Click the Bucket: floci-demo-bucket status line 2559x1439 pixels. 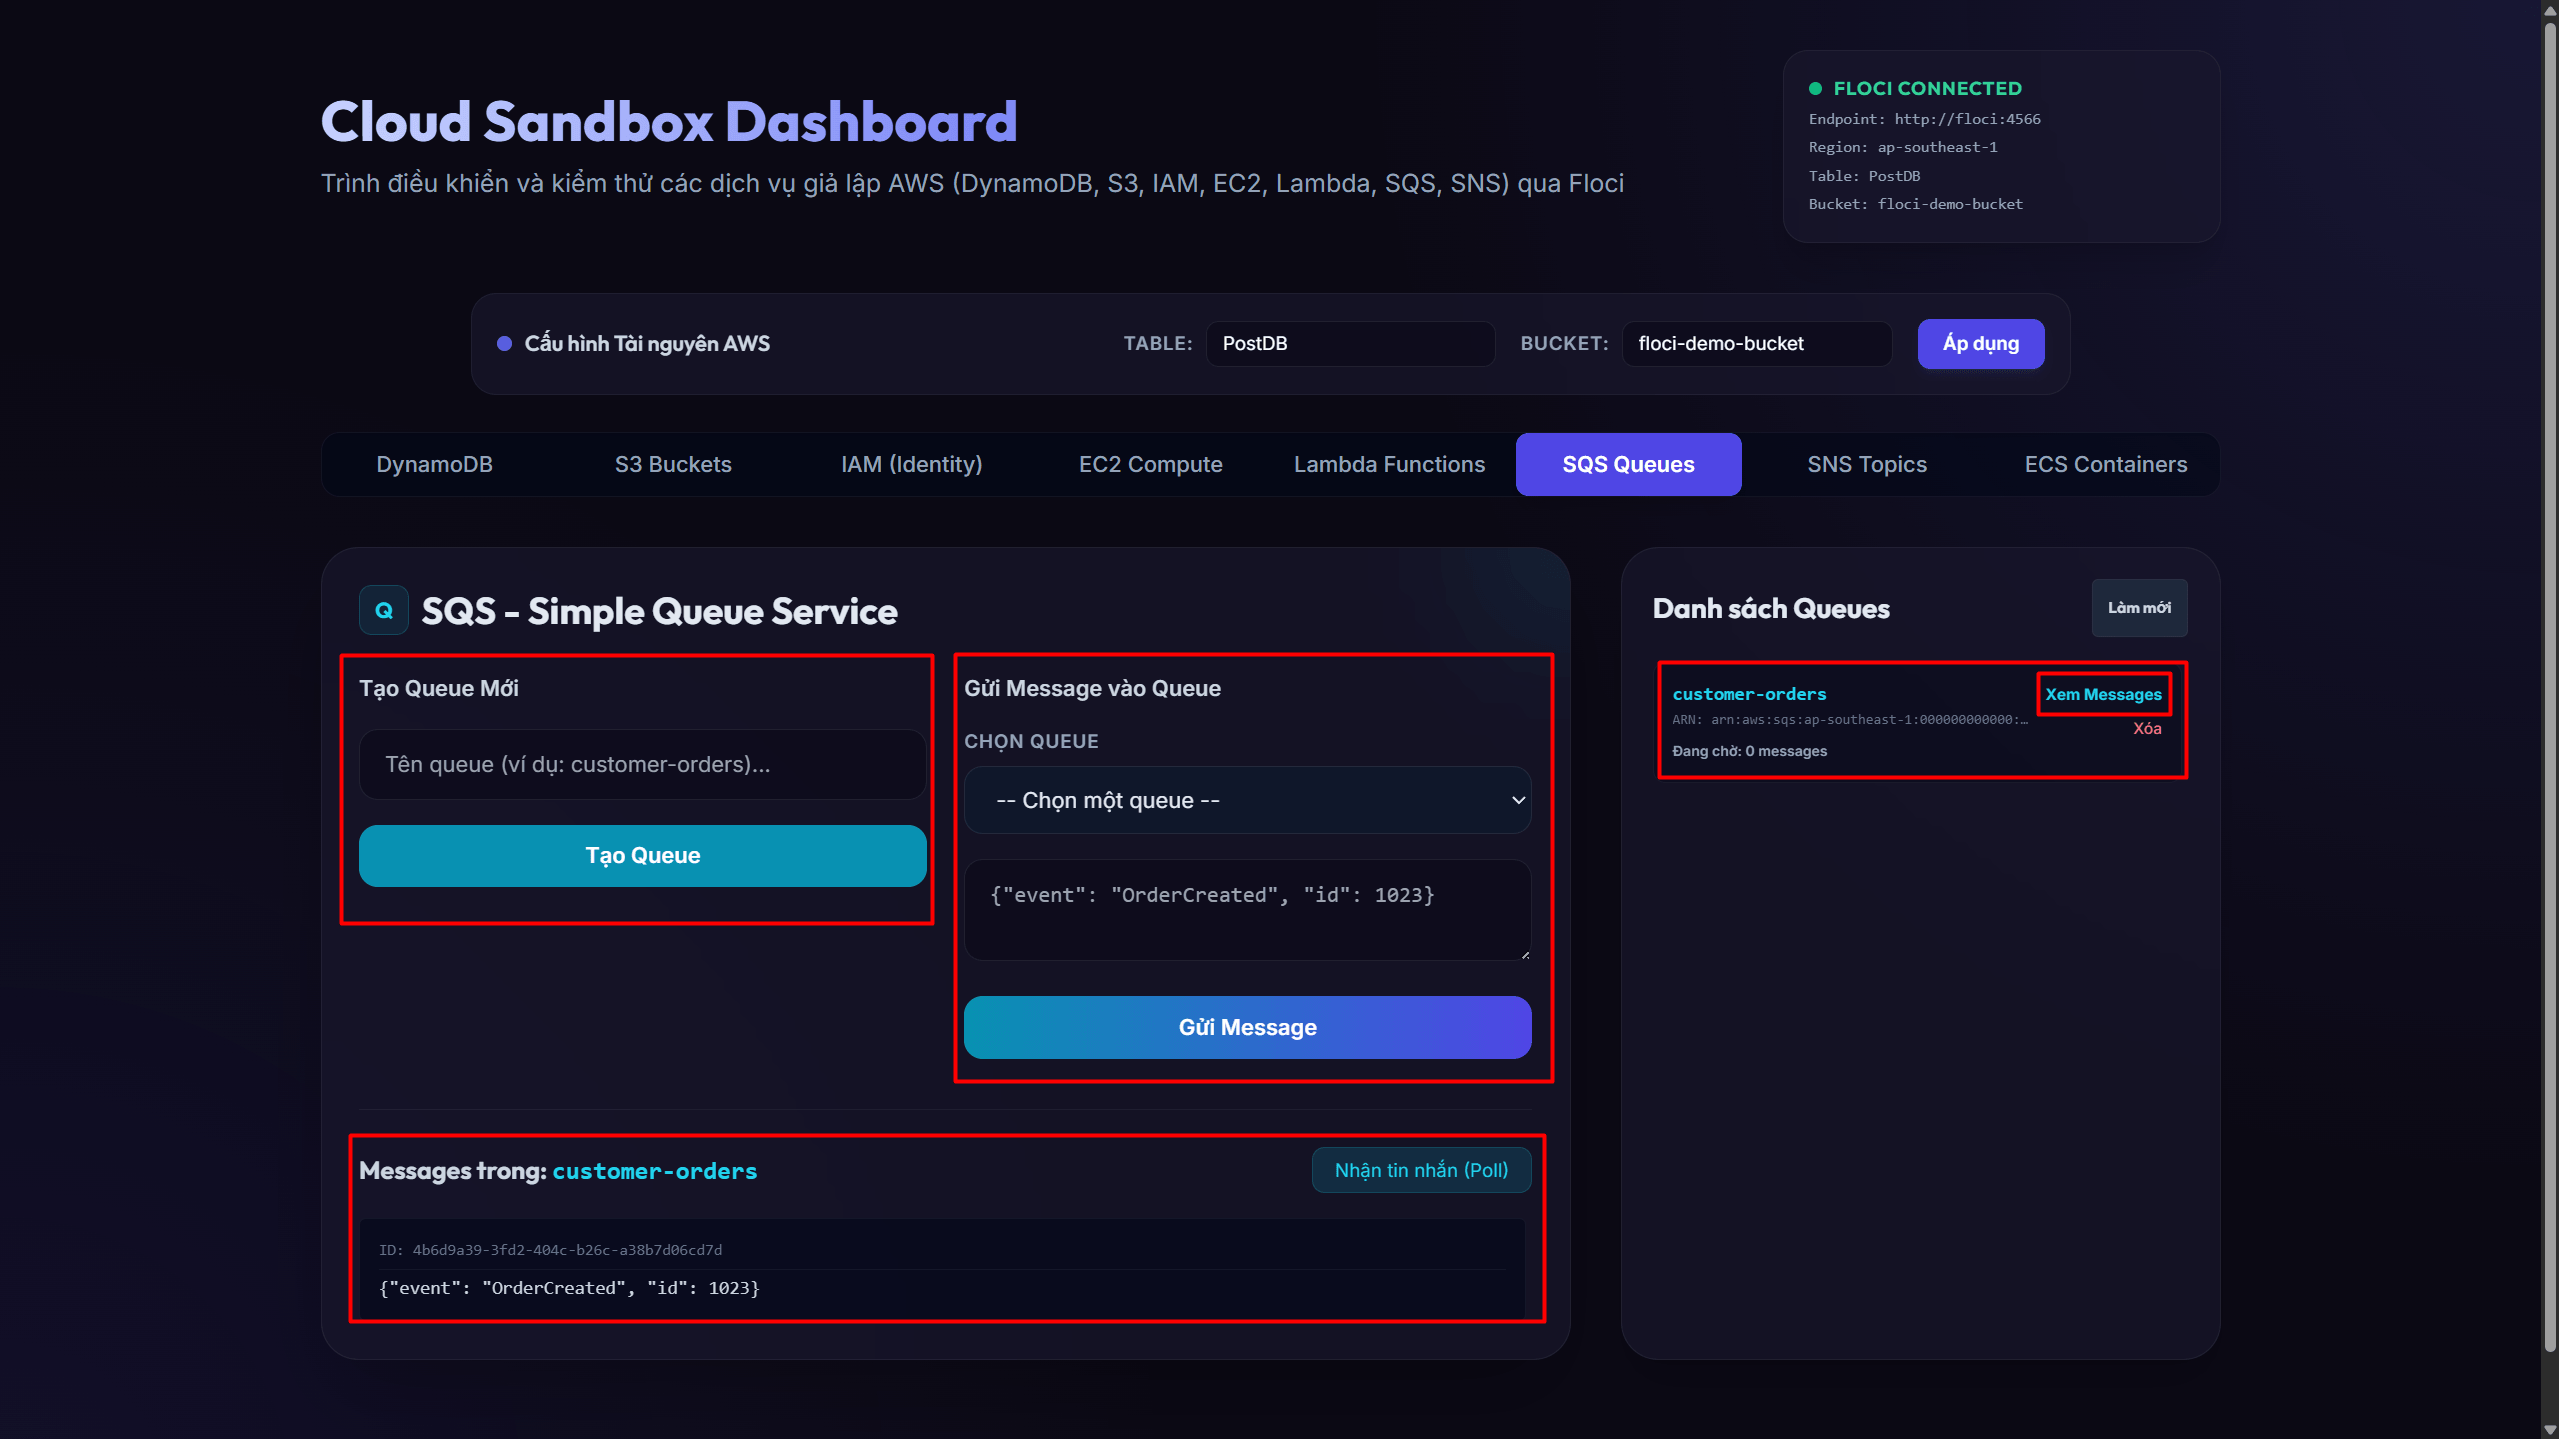[x=1915, y=204]
